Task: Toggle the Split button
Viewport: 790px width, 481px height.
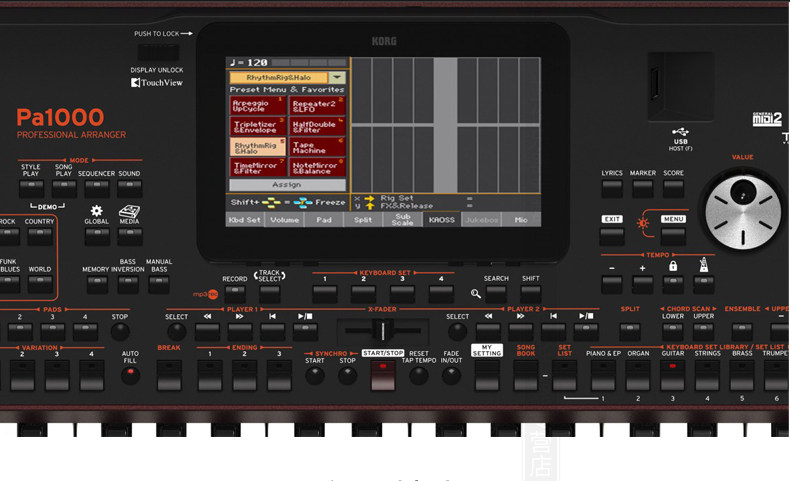Action: [630, 332]
